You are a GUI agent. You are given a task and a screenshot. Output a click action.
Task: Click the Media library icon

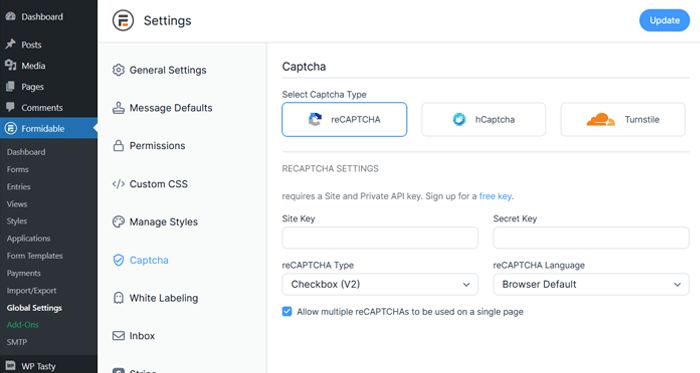tap(10, 65)
